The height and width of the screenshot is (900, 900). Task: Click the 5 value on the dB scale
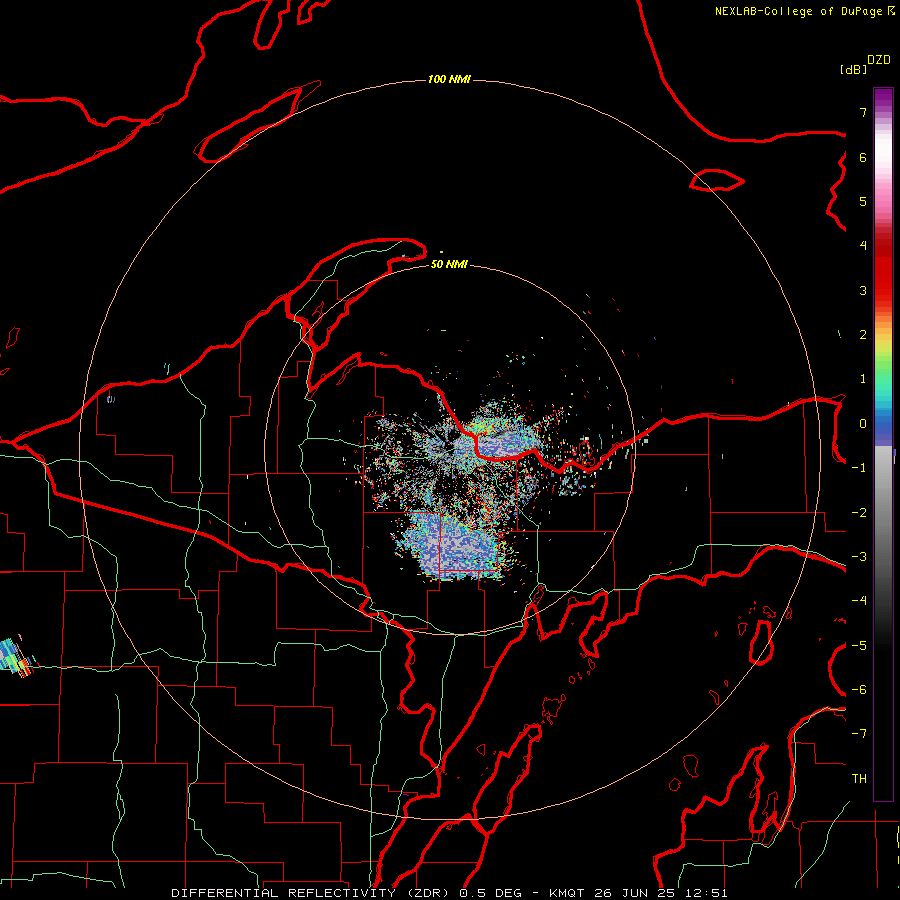click(x=863, y=201)
